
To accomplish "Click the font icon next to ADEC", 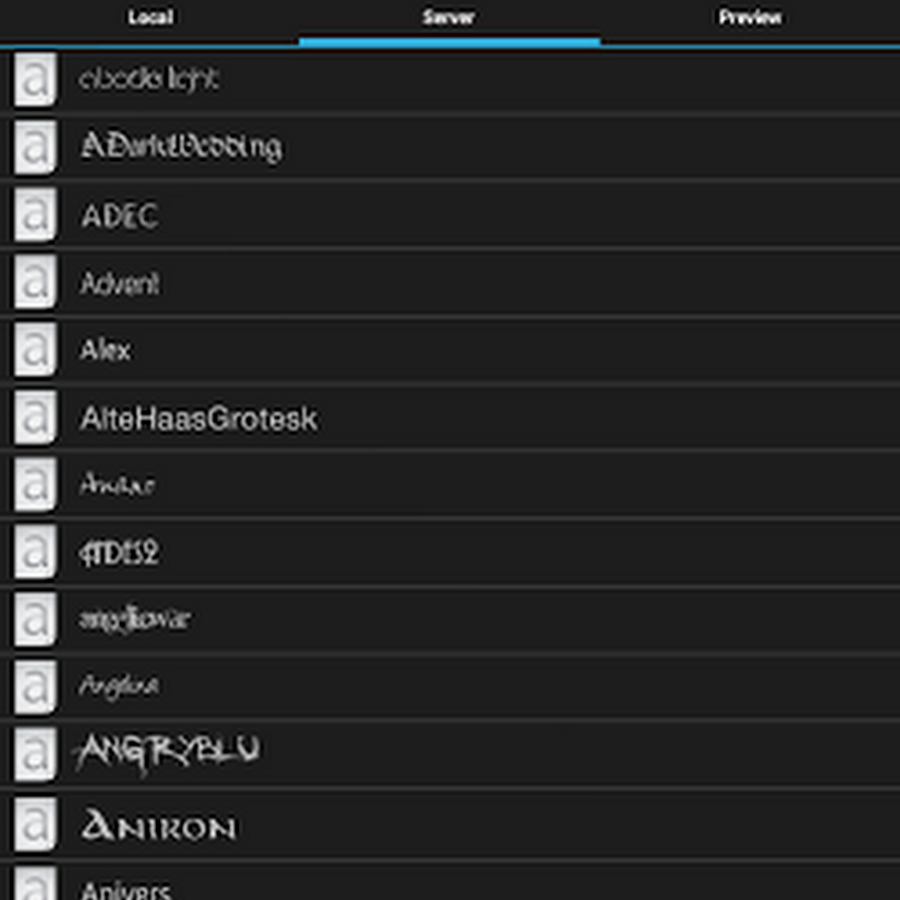I will coord(34,215).
